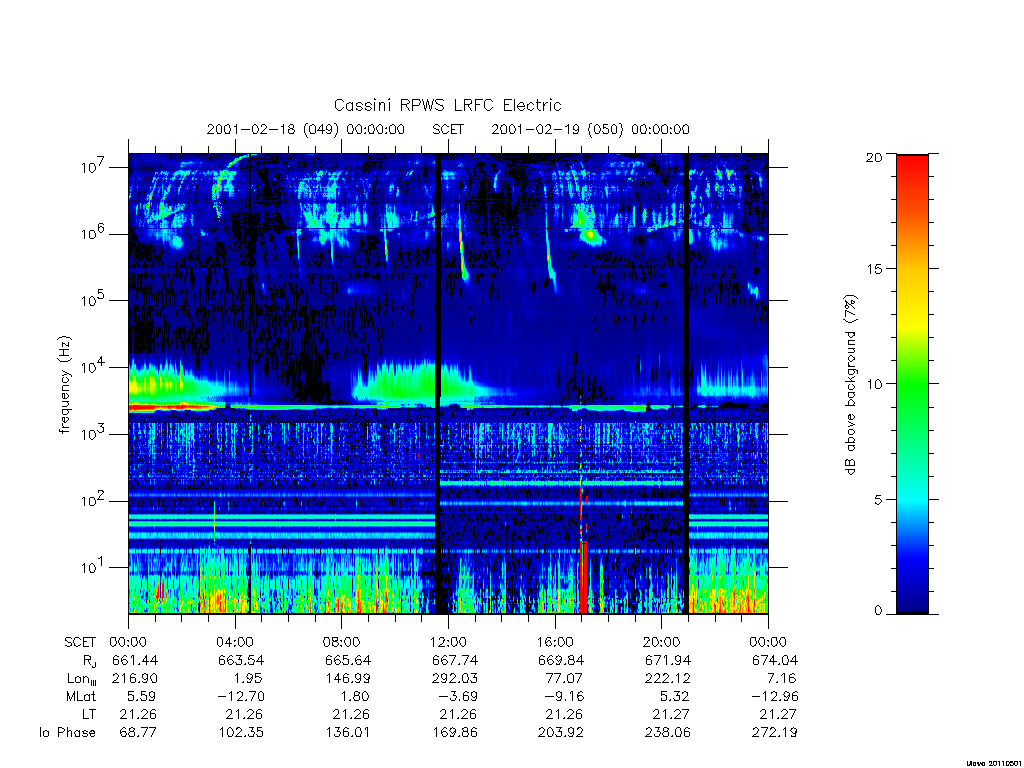Click the 'LonIII' row label
The width and height of the screenshot is (1024, 768).
[82, 679]
